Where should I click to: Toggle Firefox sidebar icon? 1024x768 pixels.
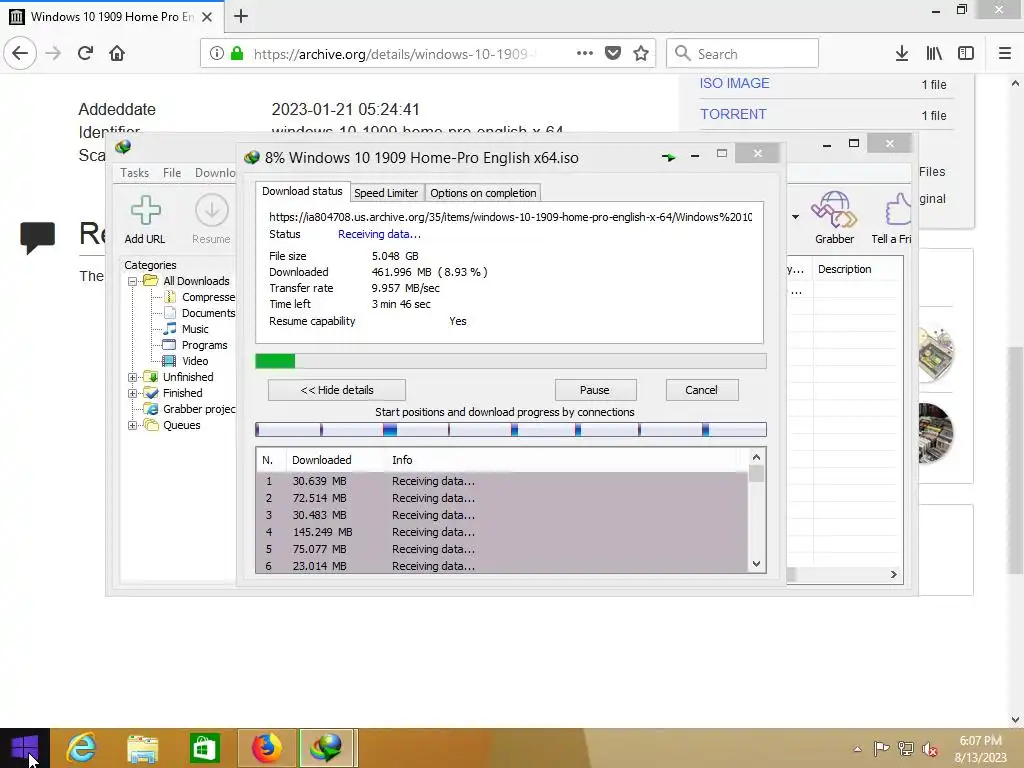point(966,54)
